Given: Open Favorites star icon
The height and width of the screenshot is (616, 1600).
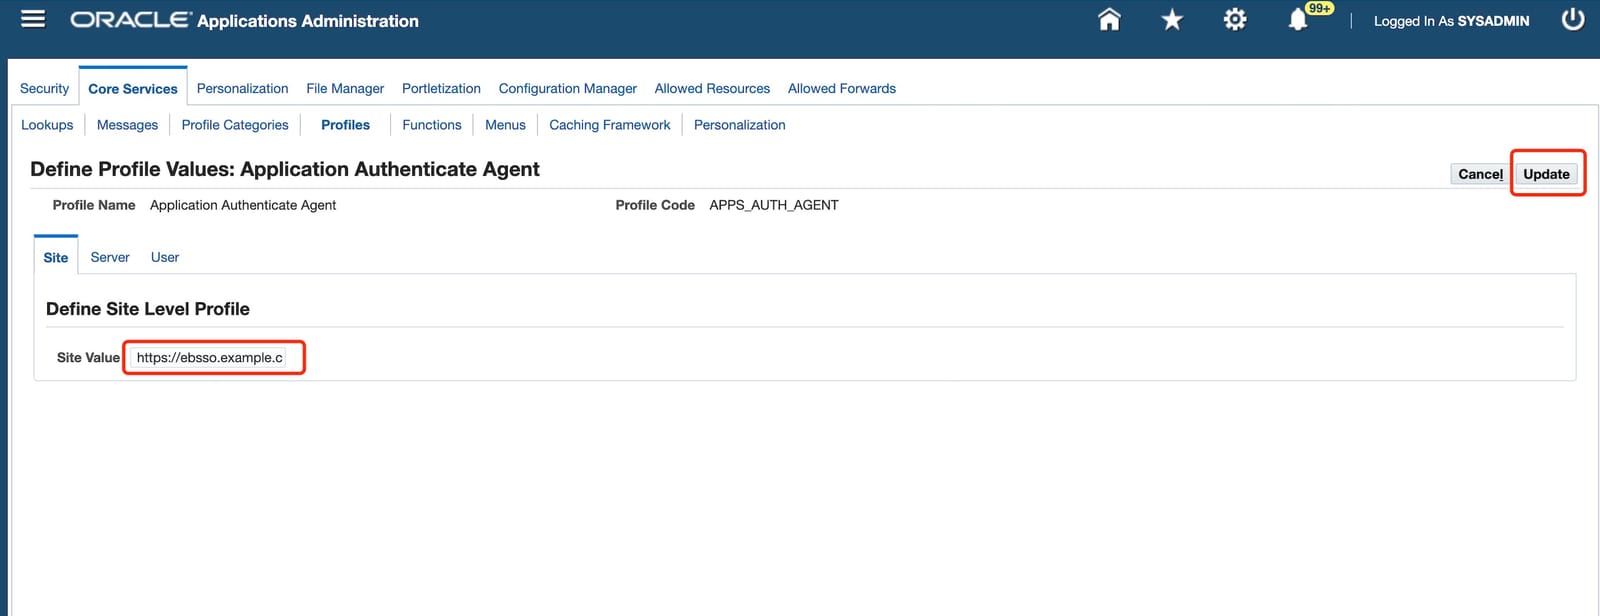Looking at the screenshot, I should [x=1172, y=20].
